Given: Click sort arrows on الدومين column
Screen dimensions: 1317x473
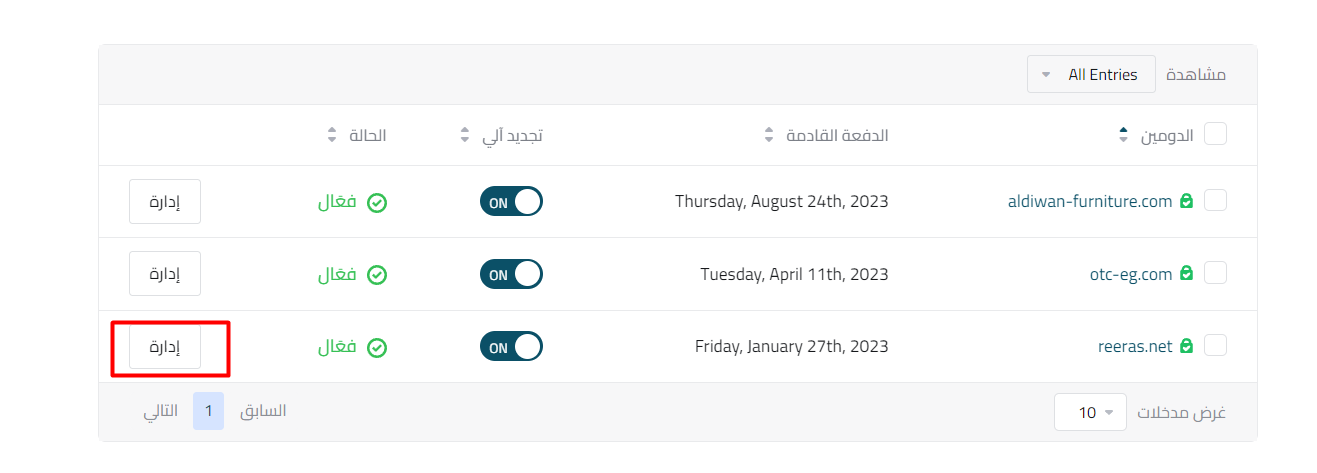Looking at the screenshot, I should pos(1125,135).
